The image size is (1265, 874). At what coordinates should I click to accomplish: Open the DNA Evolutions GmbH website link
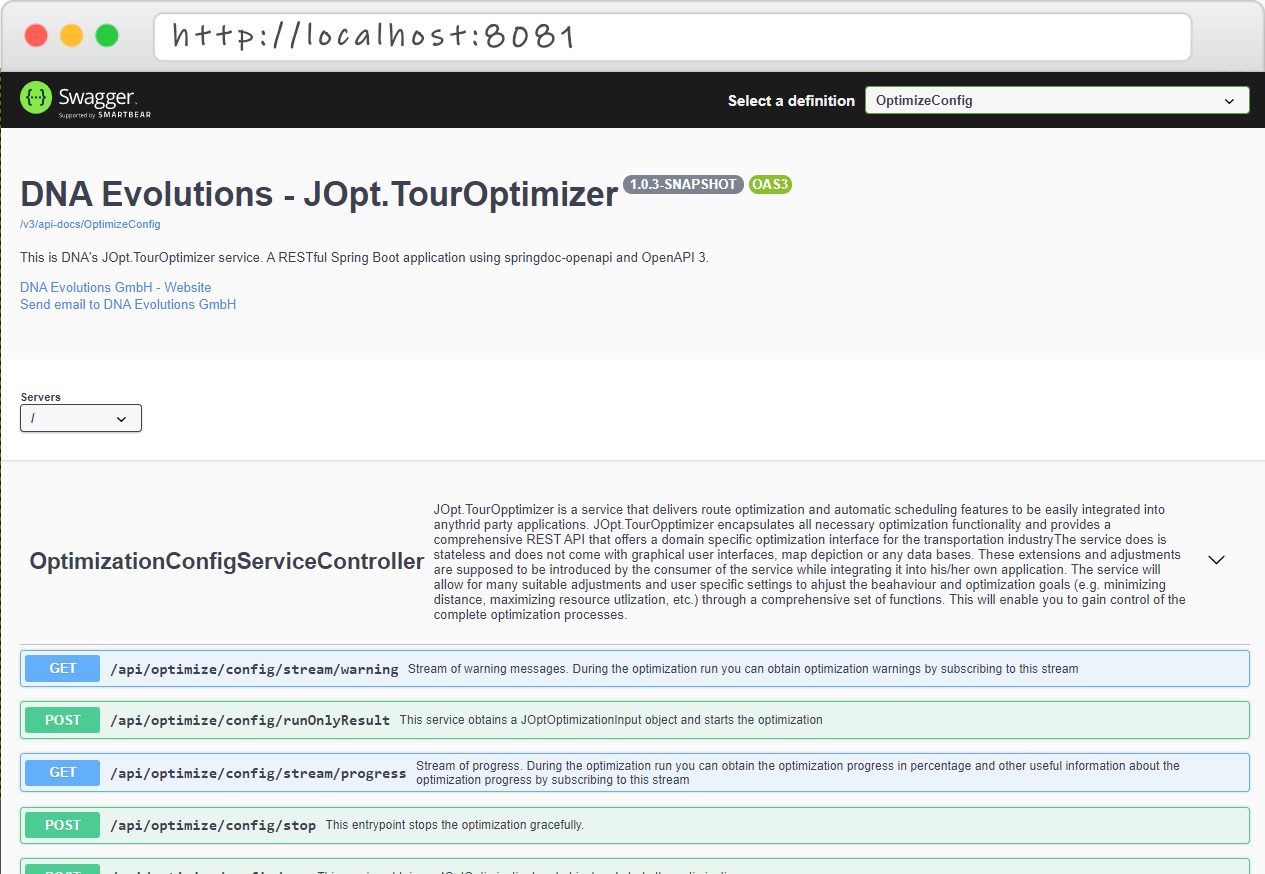tap(115, 287)
